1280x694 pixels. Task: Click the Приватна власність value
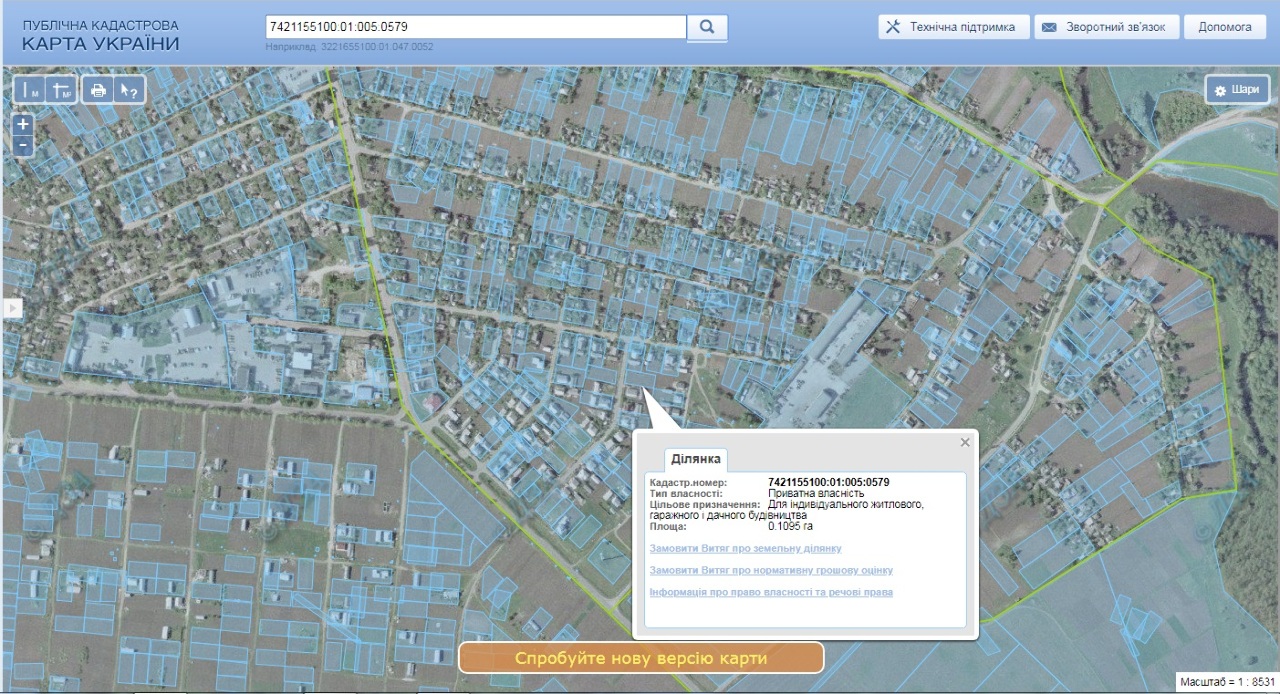[816, 494]
